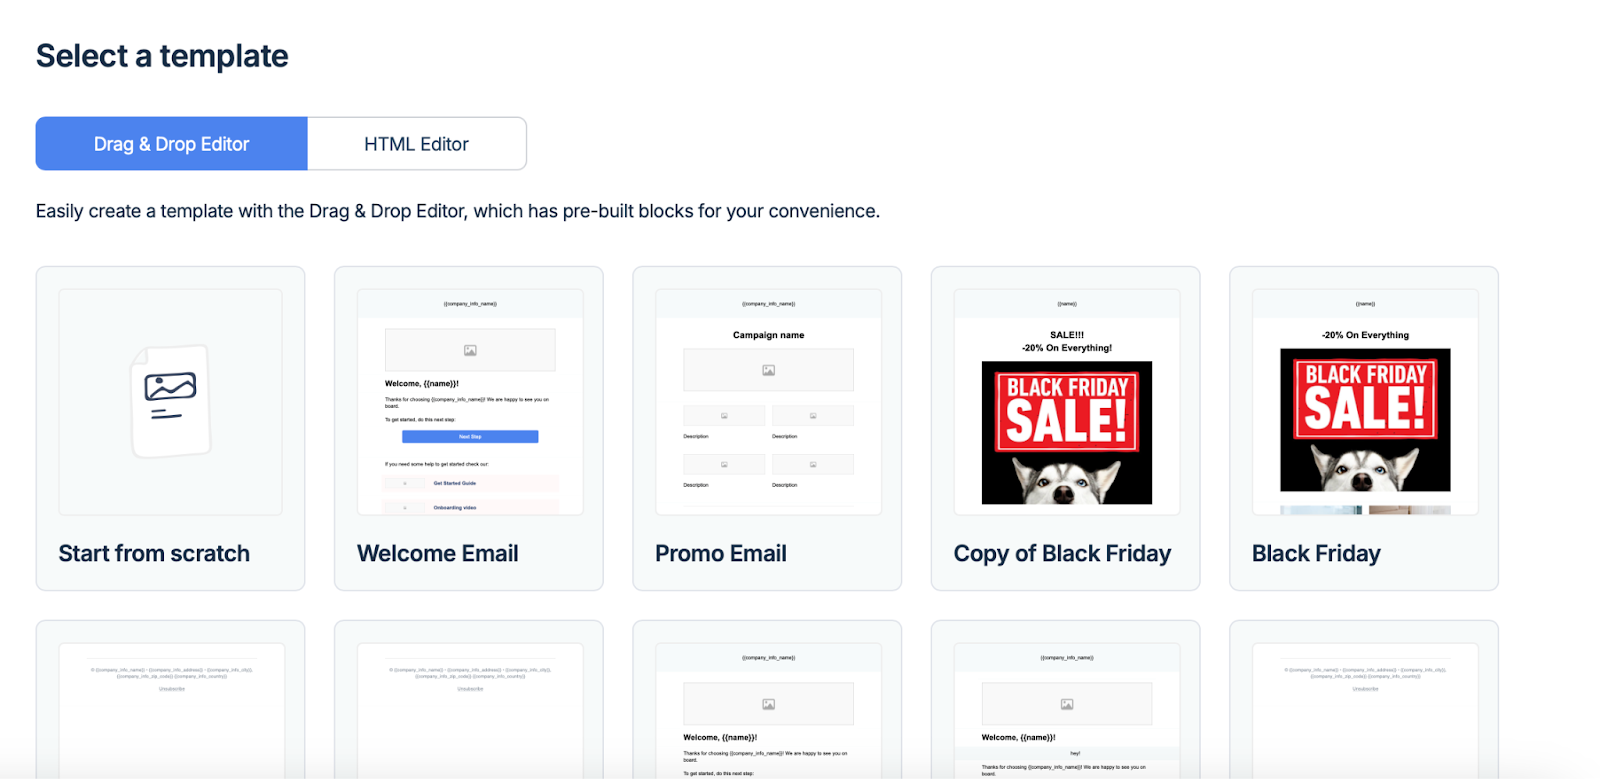Switch to the HTML Editor tab
Viewport: 1600px width, 779px height.
pyautogui.click(x=417, y=143)
